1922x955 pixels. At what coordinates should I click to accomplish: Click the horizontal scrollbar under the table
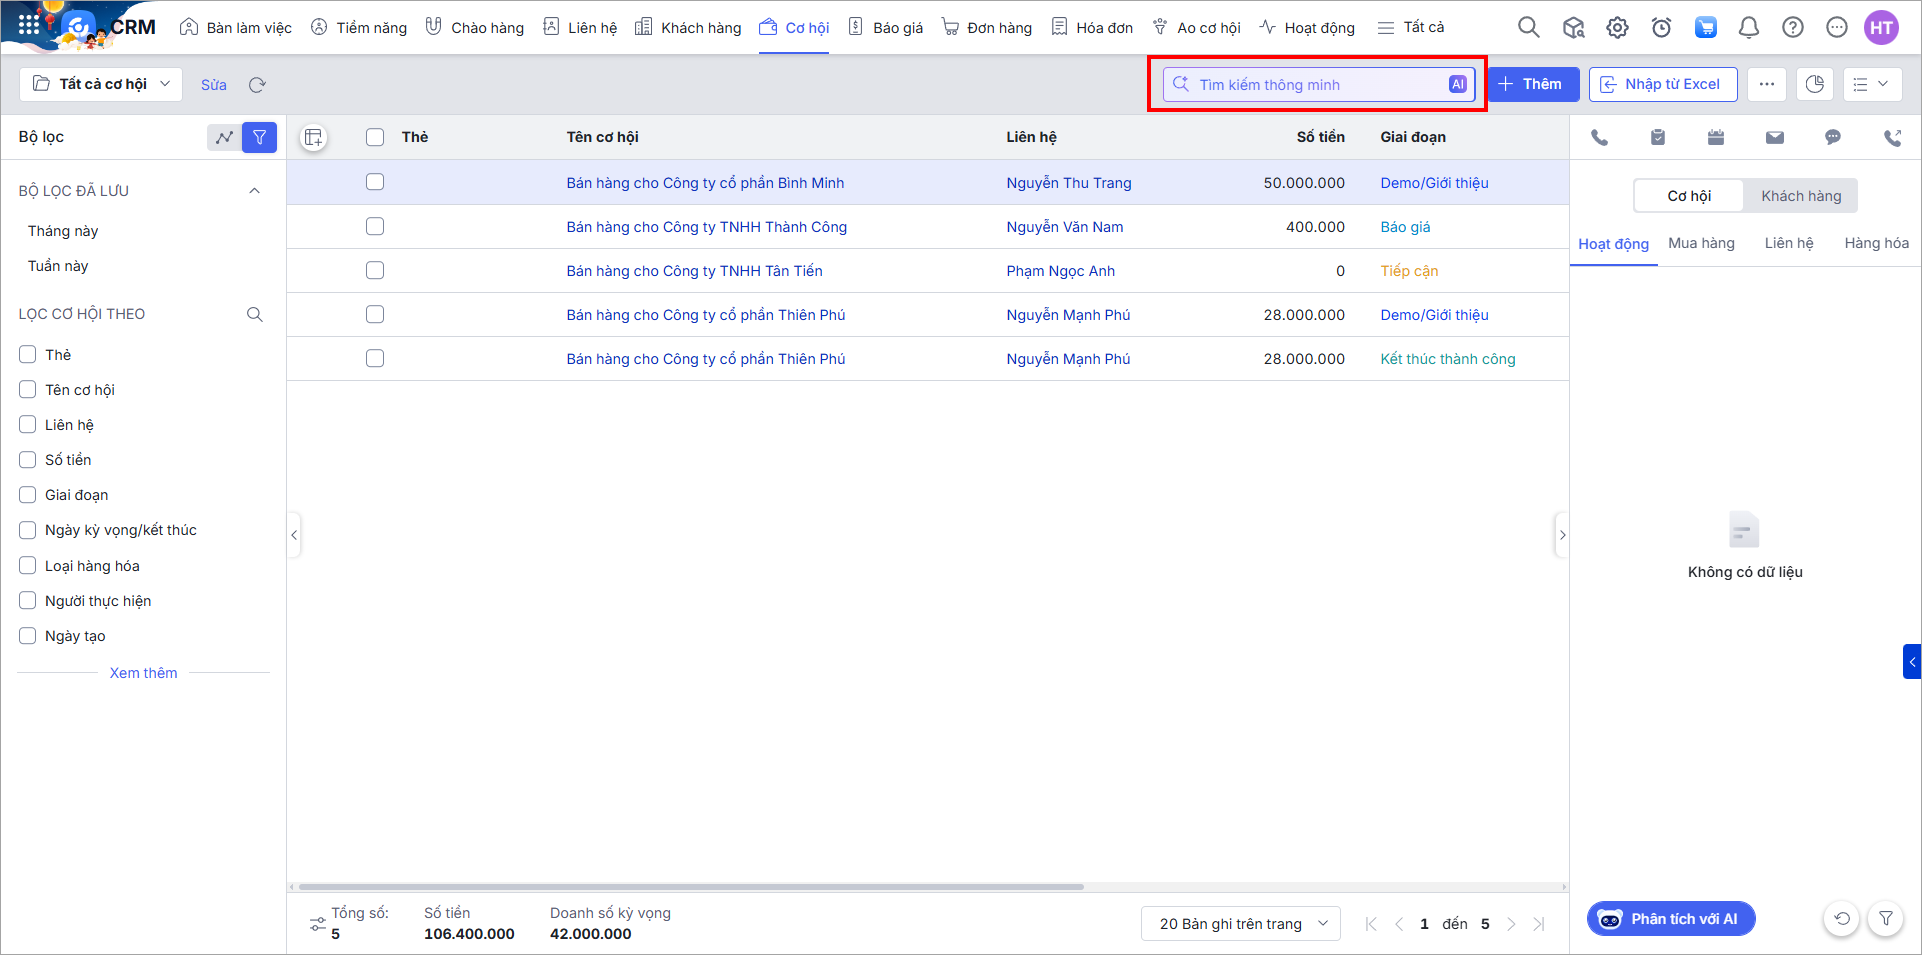pos(690,887)
